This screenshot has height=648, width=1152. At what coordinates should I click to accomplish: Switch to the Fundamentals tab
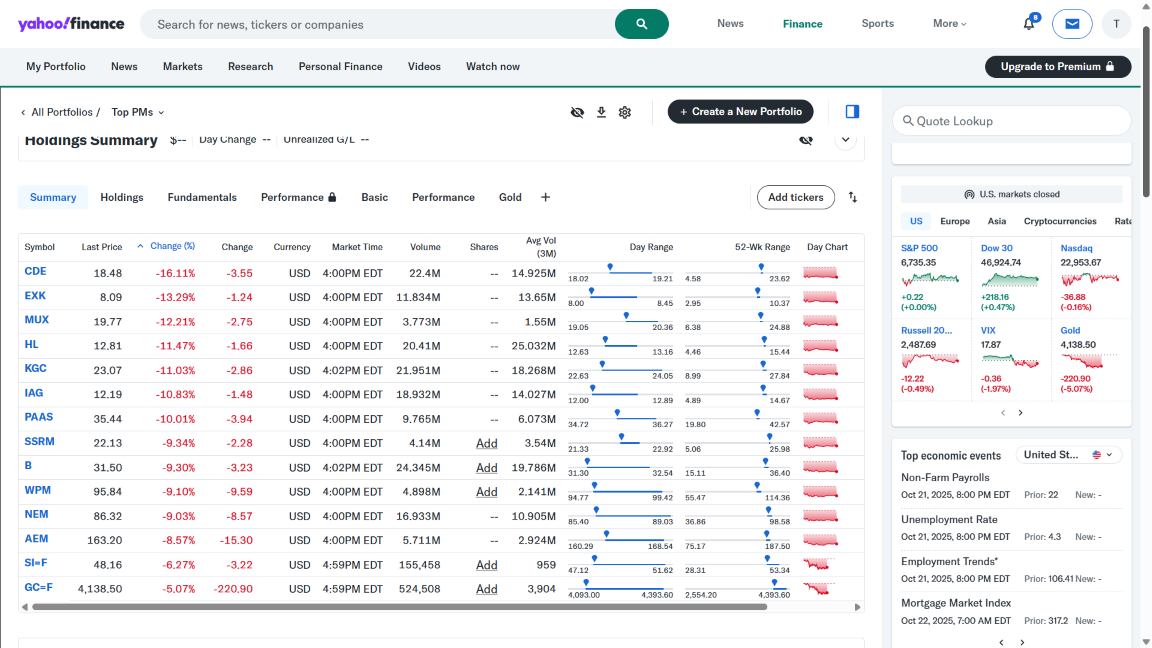point(202,197)
